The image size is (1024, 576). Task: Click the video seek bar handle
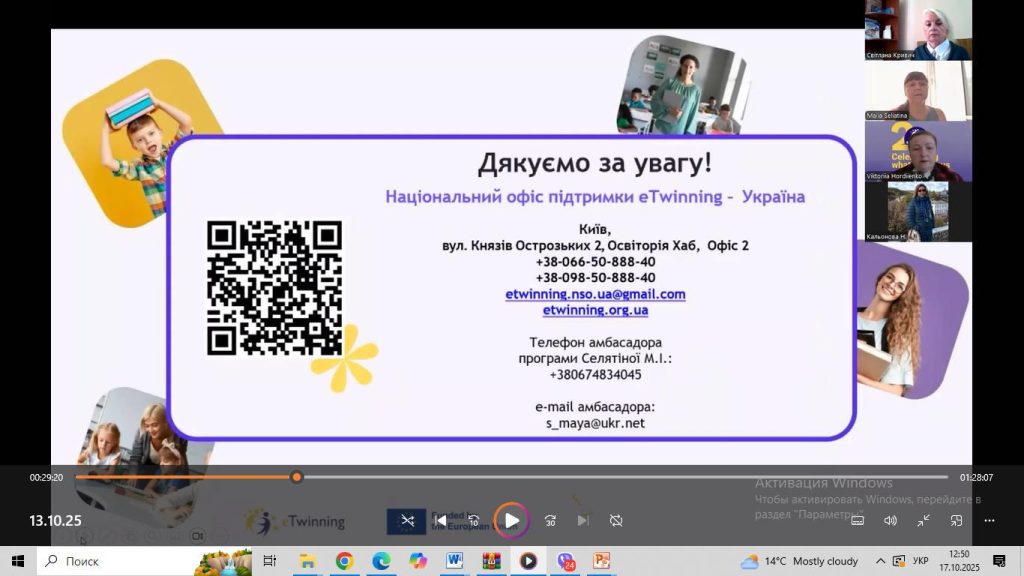(296, 477)
